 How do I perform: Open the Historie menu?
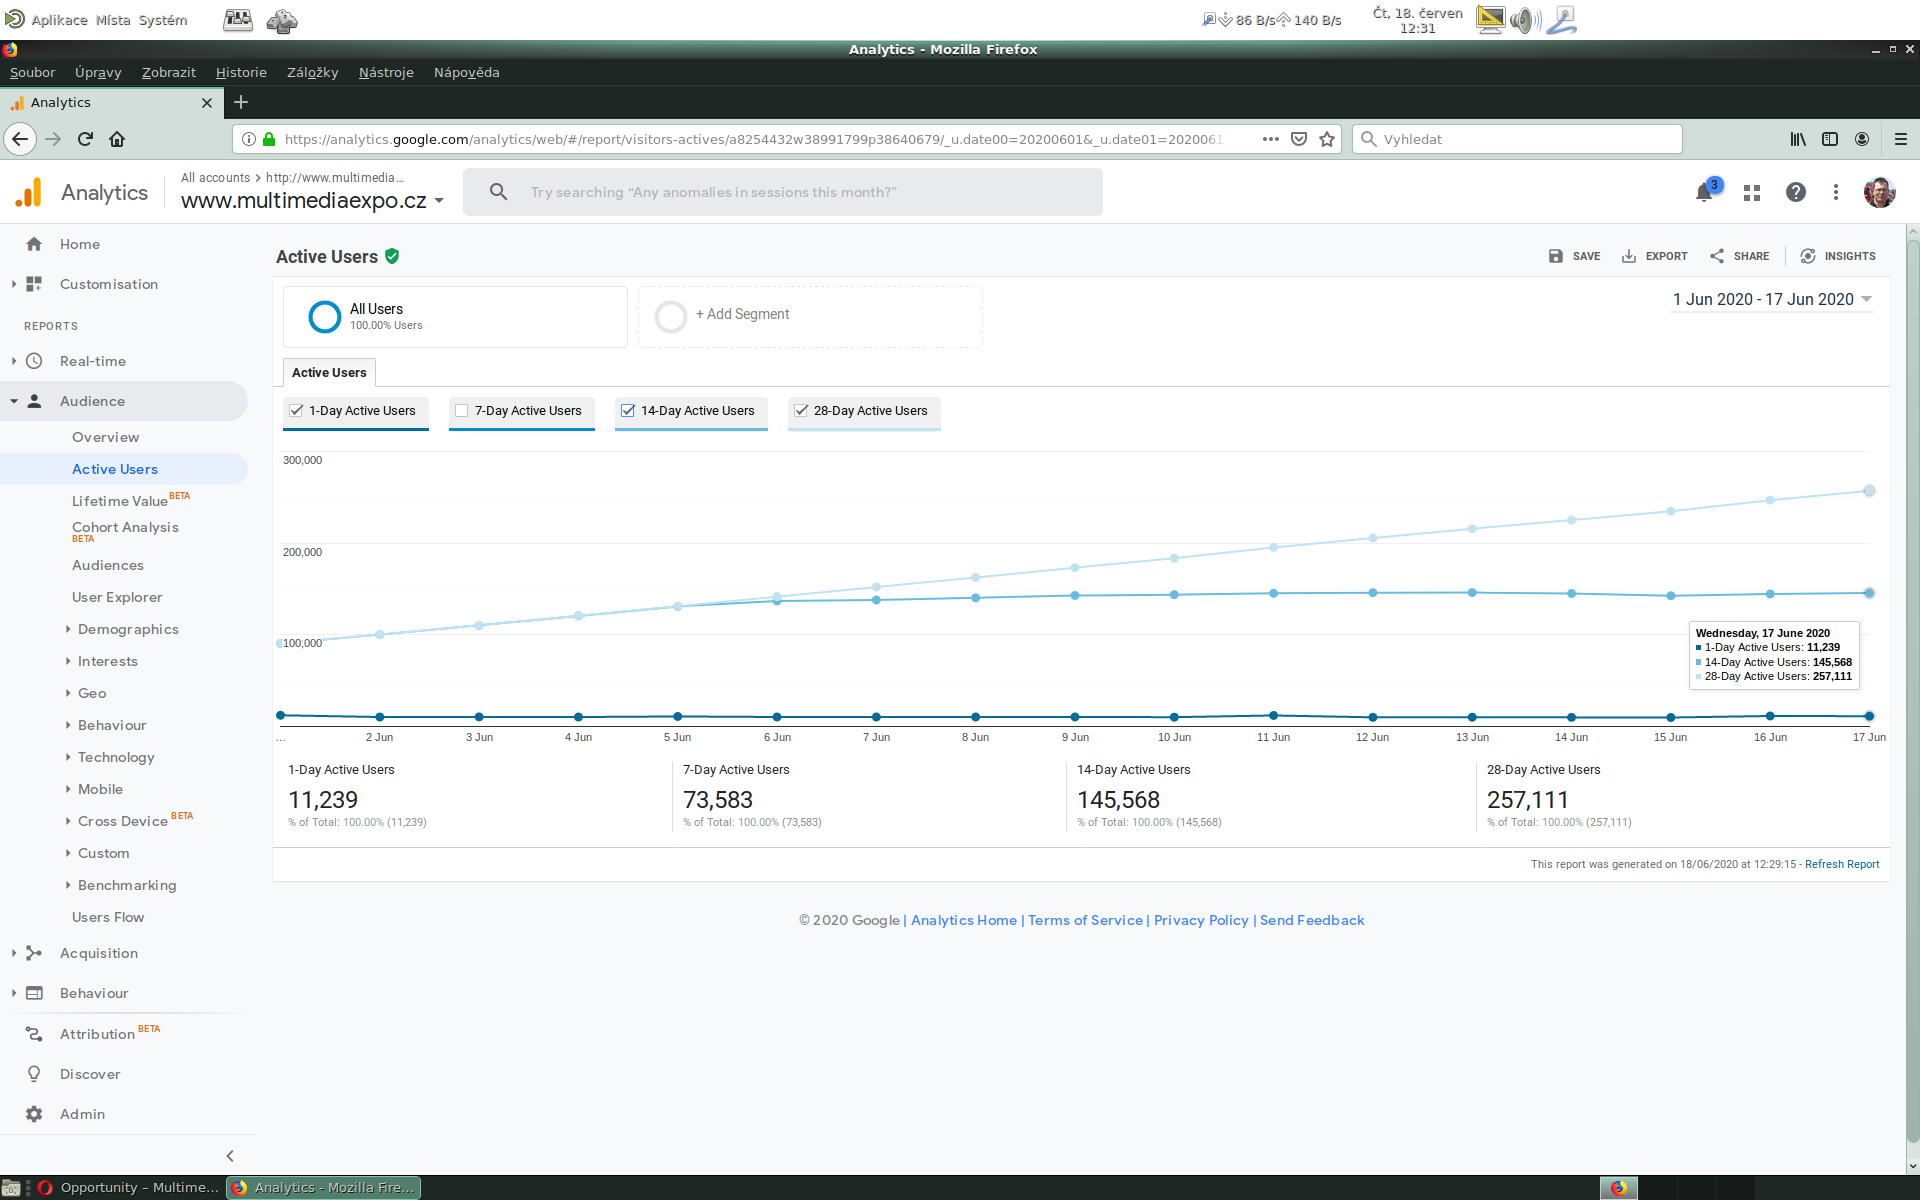tap(241, 72)
